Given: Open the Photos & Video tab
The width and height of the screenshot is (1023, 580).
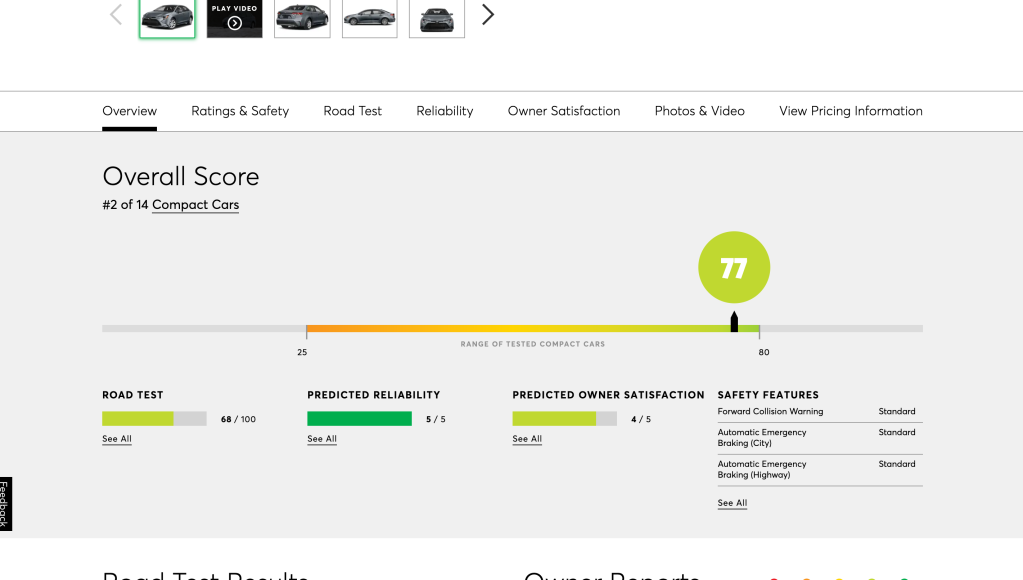Looking at the screenshot, I should (699, 111).
